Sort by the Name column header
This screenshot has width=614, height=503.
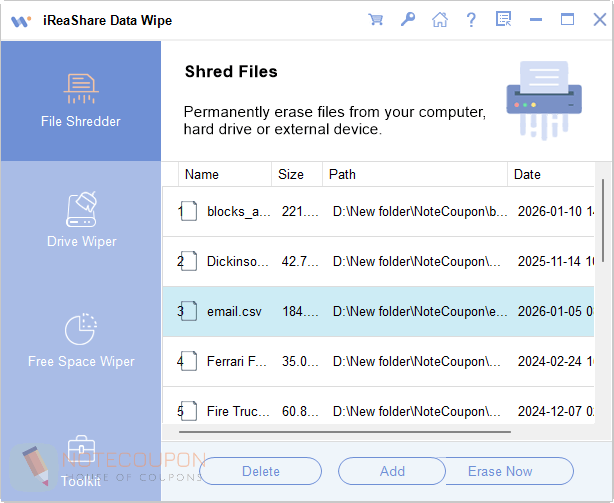(225, 174)
